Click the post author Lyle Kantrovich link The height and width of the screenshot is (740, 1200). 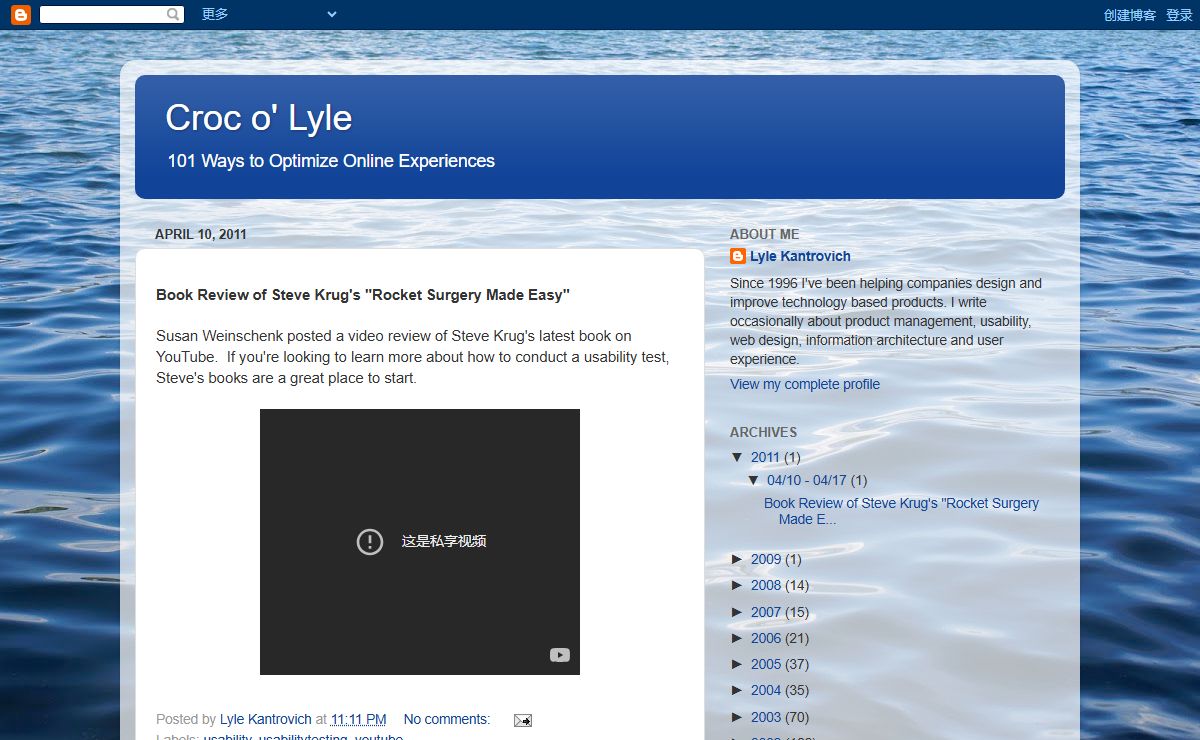[x=266, y=719]
